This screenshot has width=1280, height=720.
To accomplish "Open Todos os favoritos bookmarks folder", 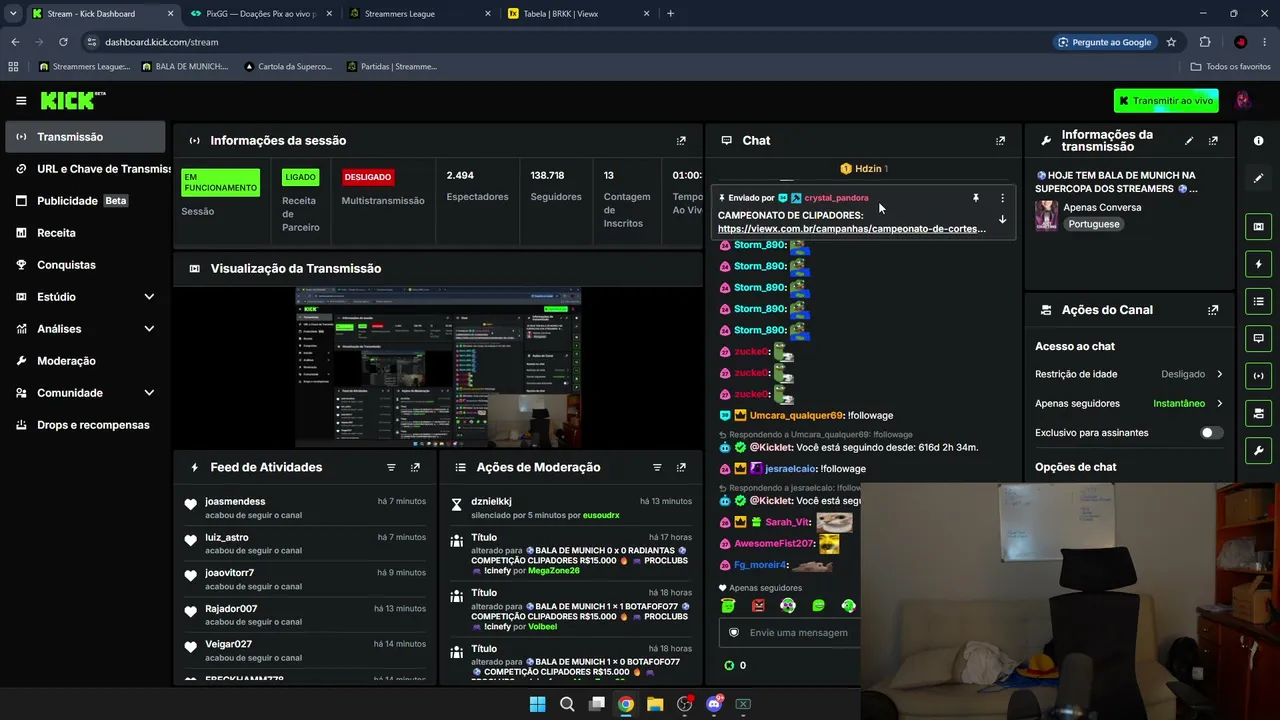I will tap(1231, 67).
